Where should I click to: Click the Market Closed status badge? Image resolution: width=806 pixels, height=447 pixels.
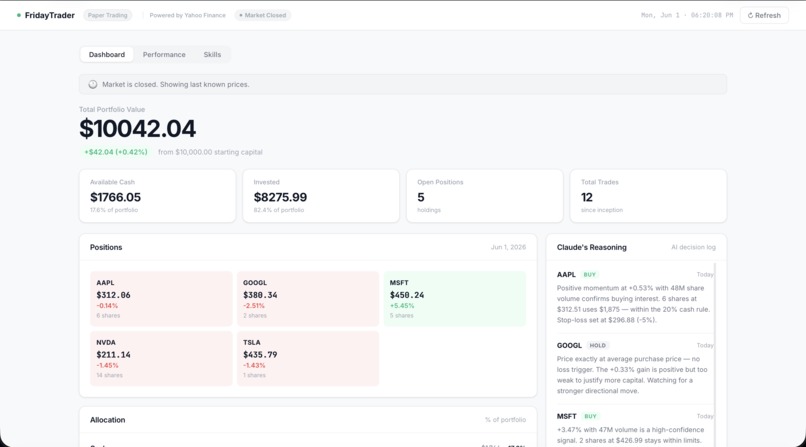pyautogui.click(x=263, y=15)
